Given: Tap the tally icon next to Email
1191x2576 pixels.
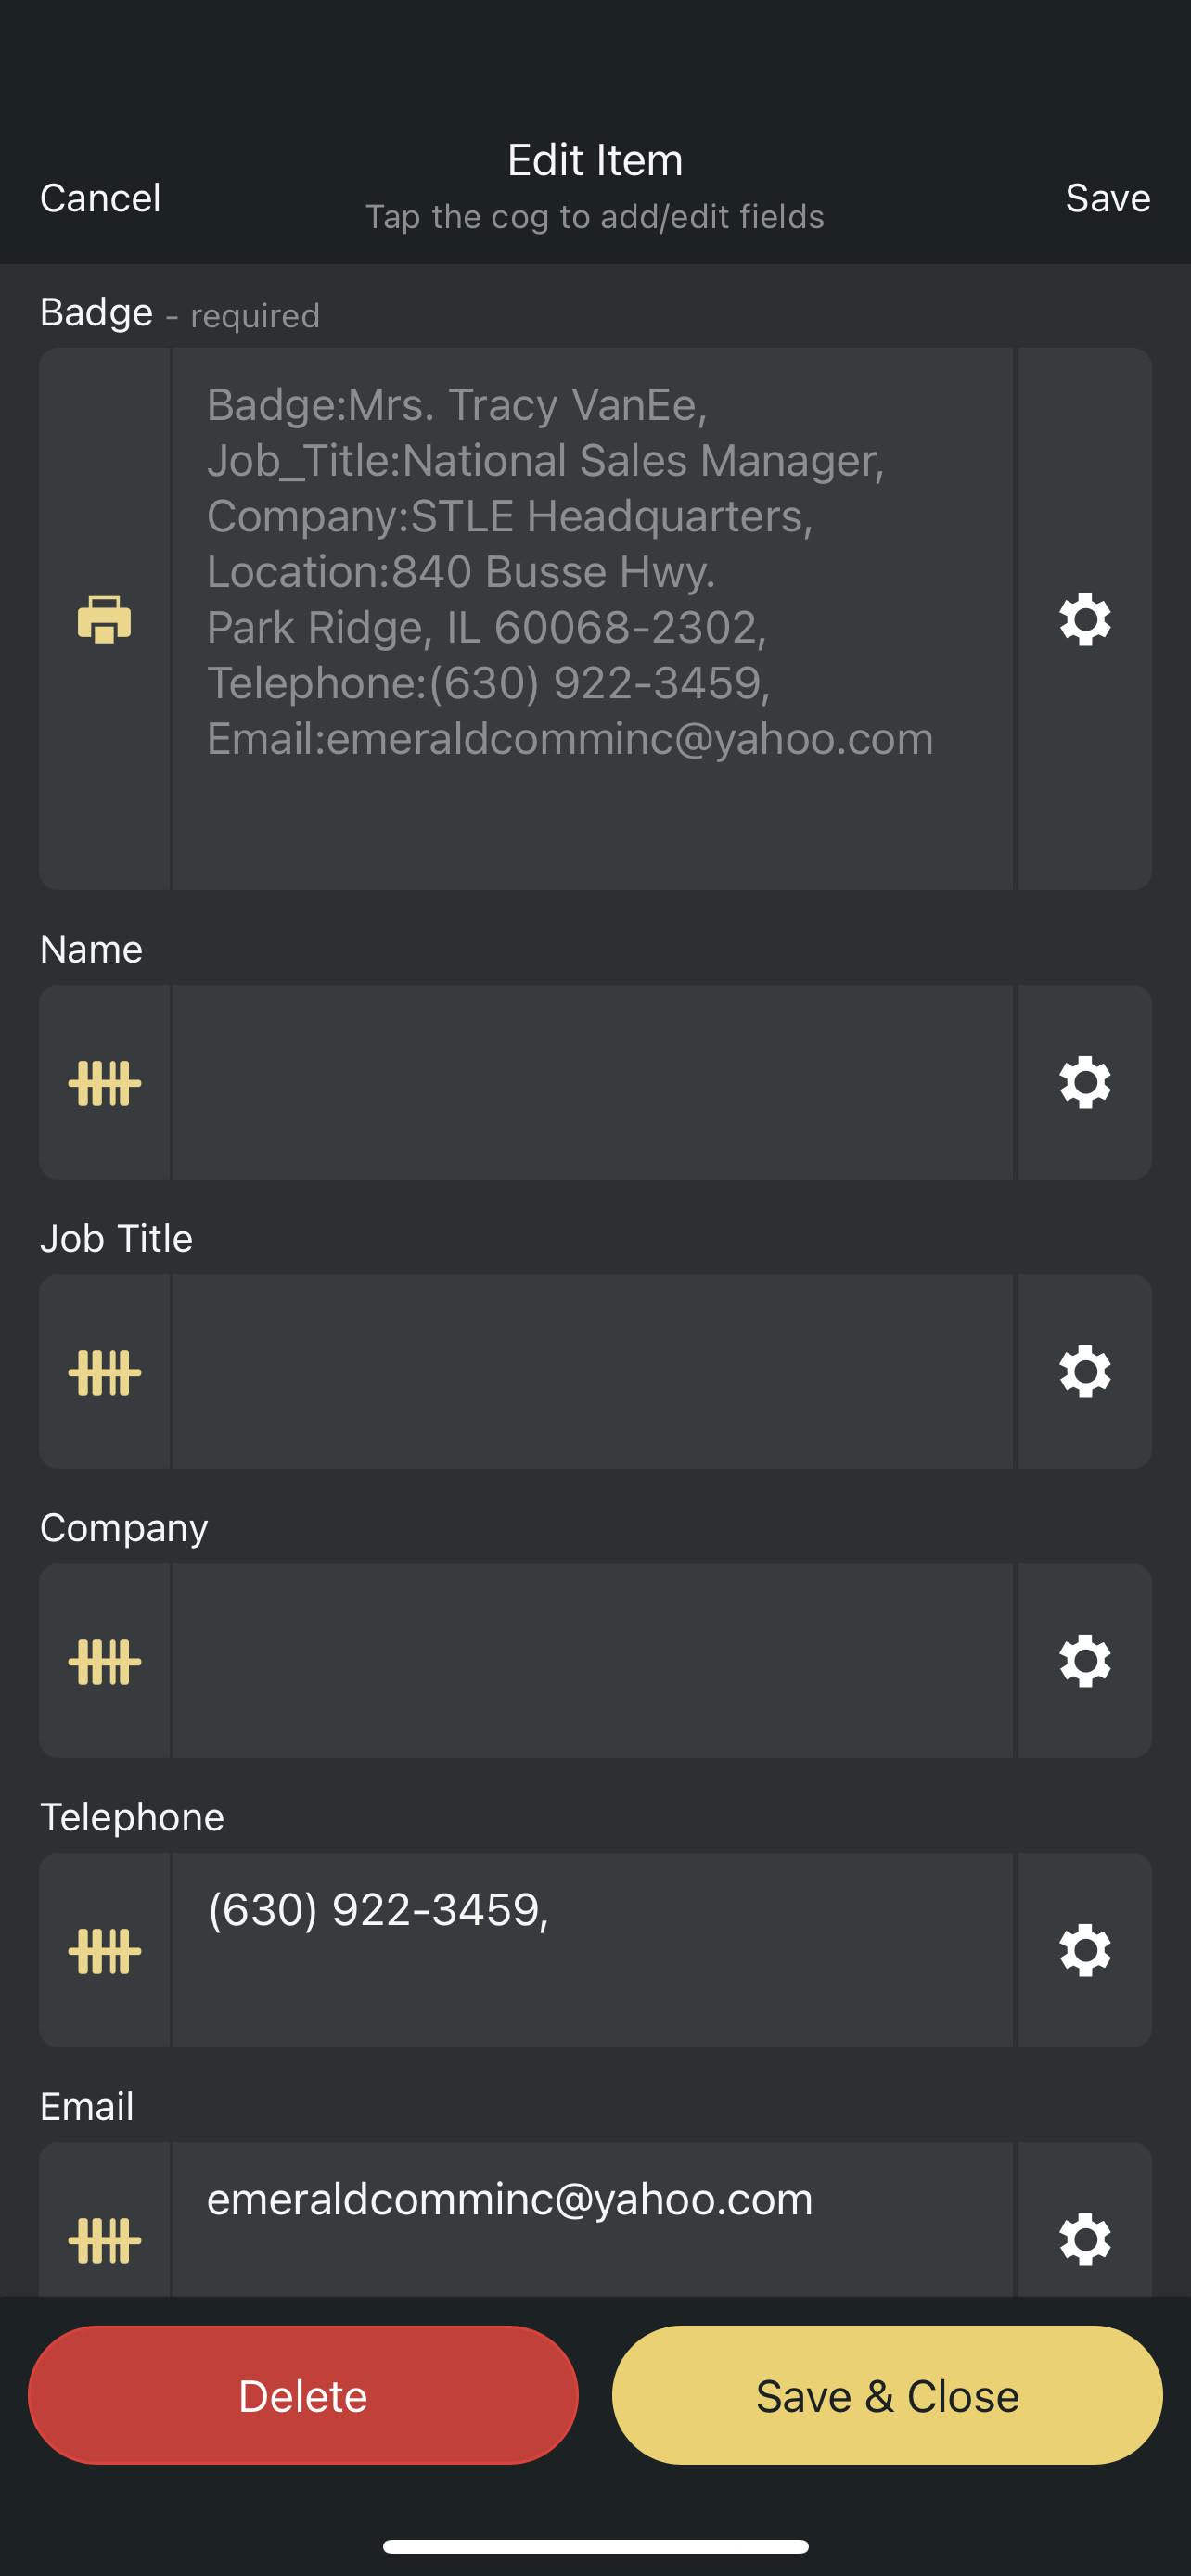Looking at the screenshot, I should 104,2238.
